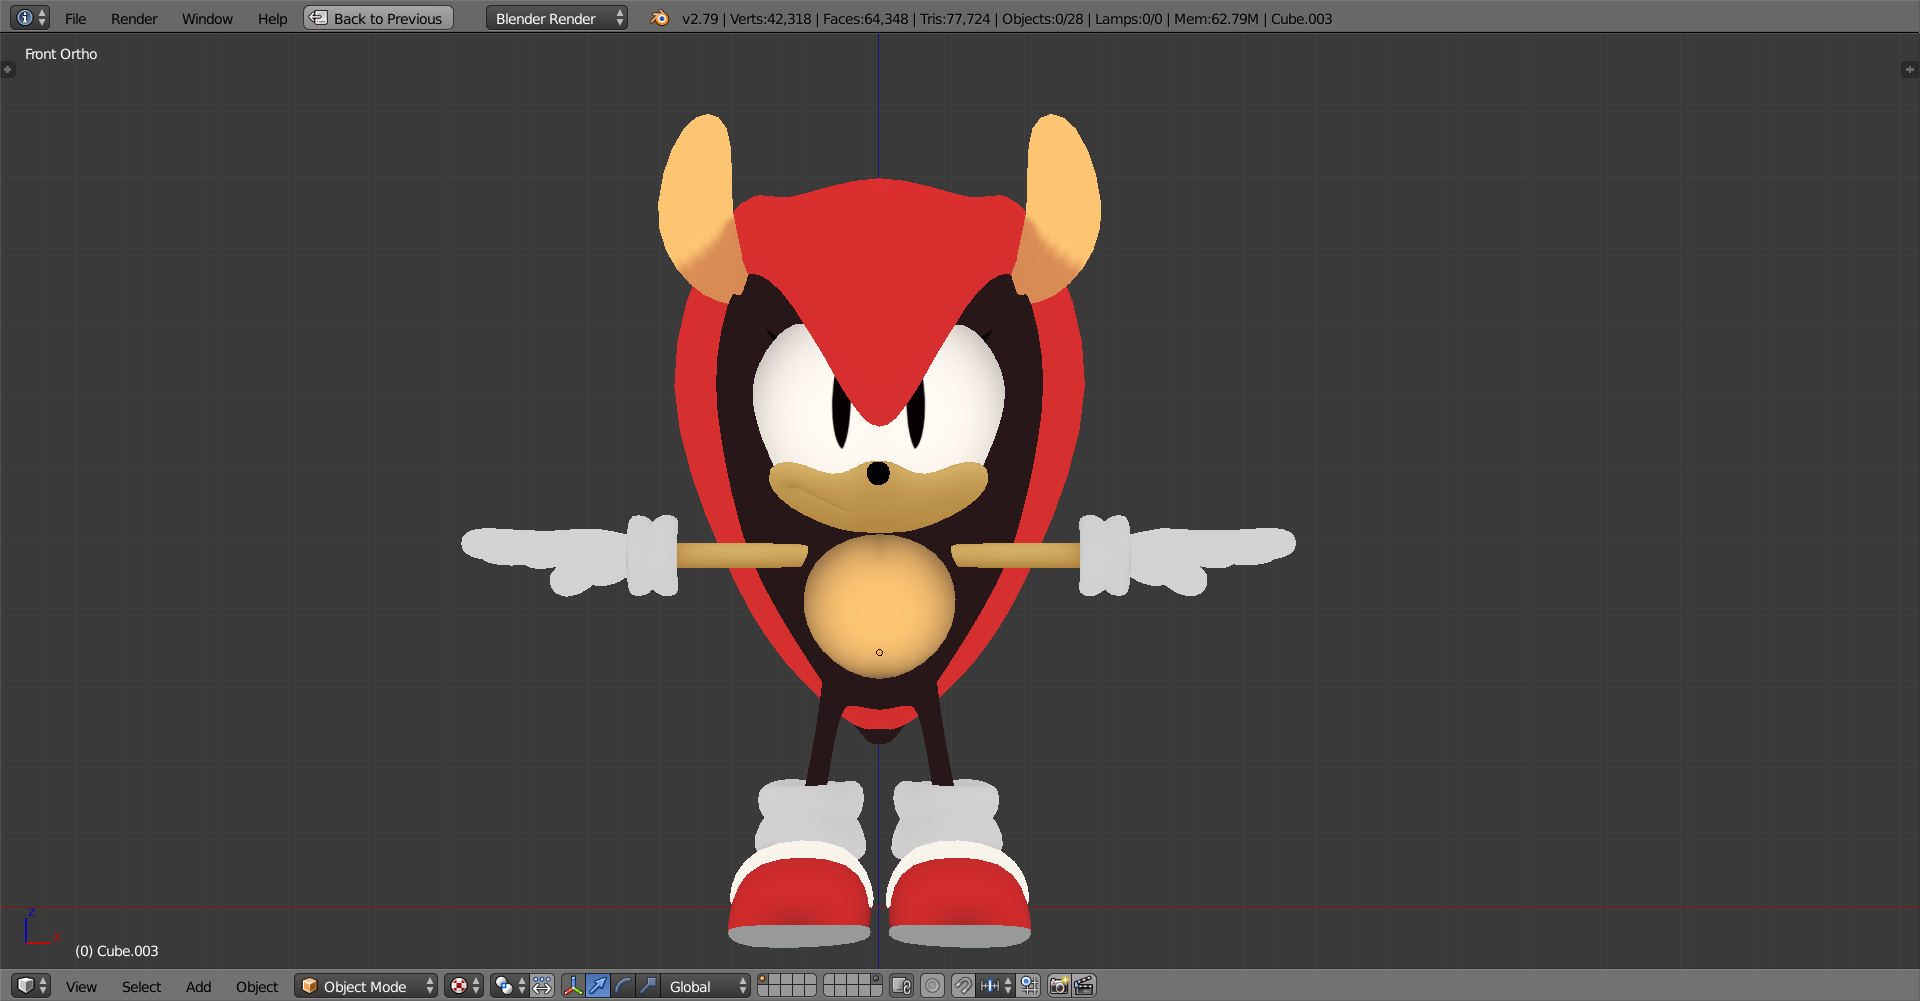Image resolution: width=1920 pixels, height=1001 pixels.
Task: Toggle manipulate center points only
Action: 542,986
